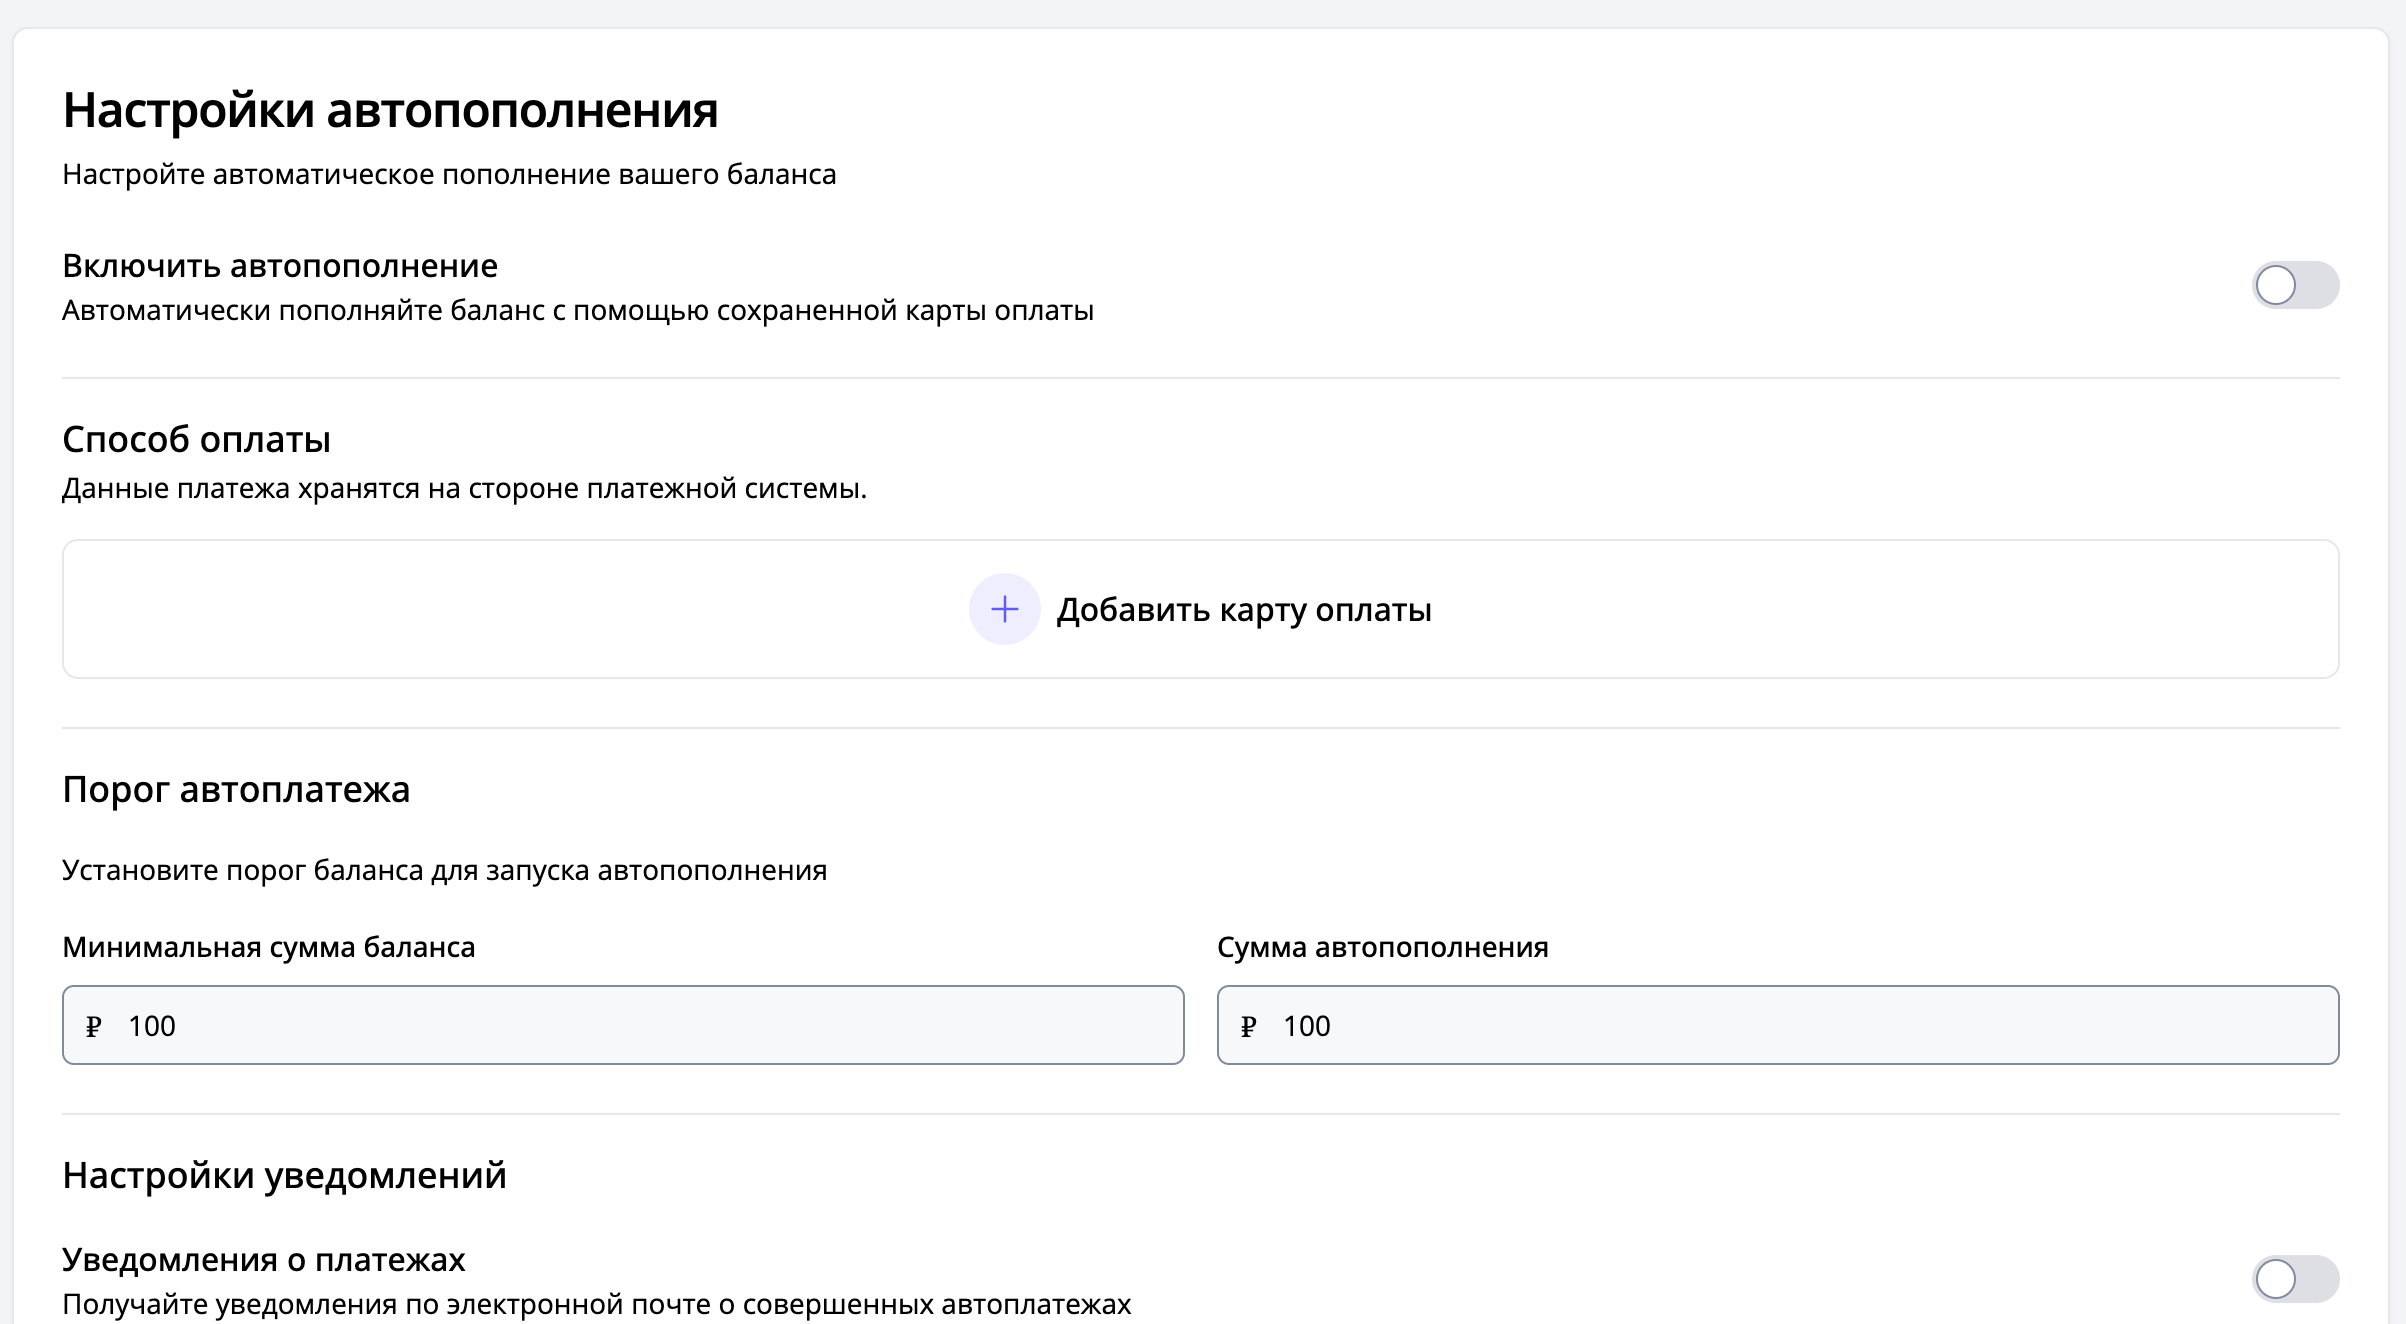Image resolution: width=2406 pixels, height=1324 pixels.
Task: Click the Установите порог баланса description text
Action: [444, 870]
